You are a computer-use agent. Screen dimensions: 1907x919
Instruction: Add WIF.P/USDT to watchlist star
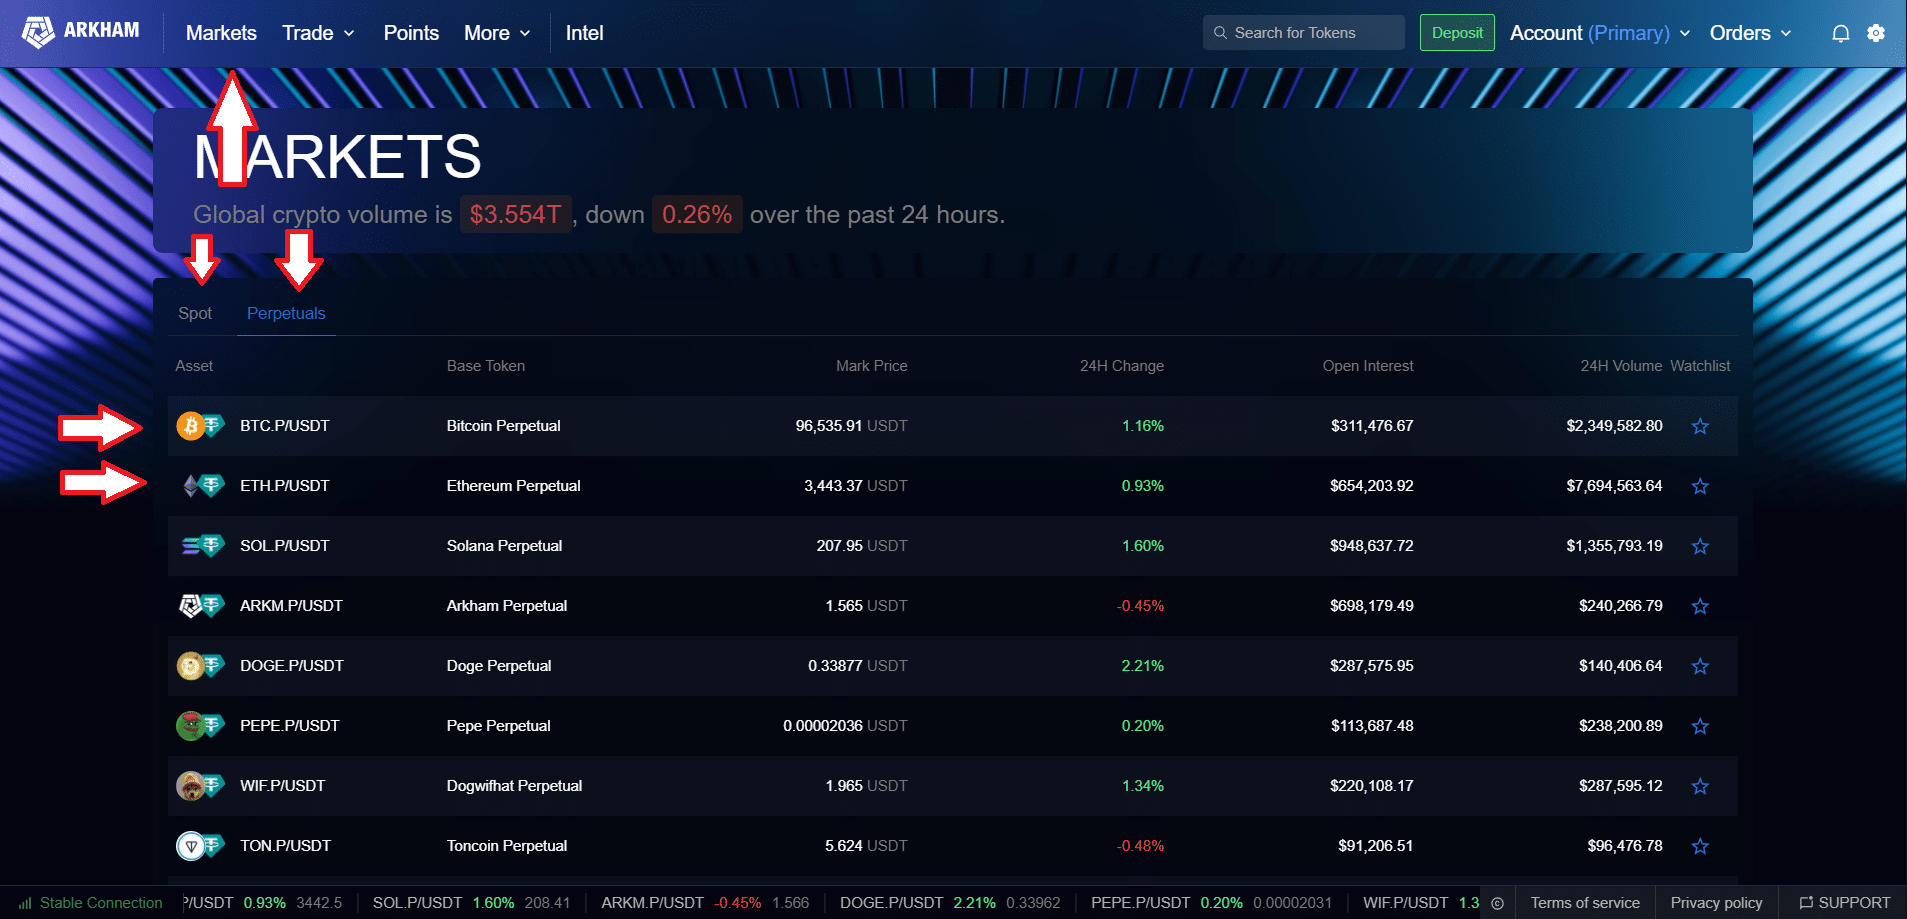(1700, 786)
